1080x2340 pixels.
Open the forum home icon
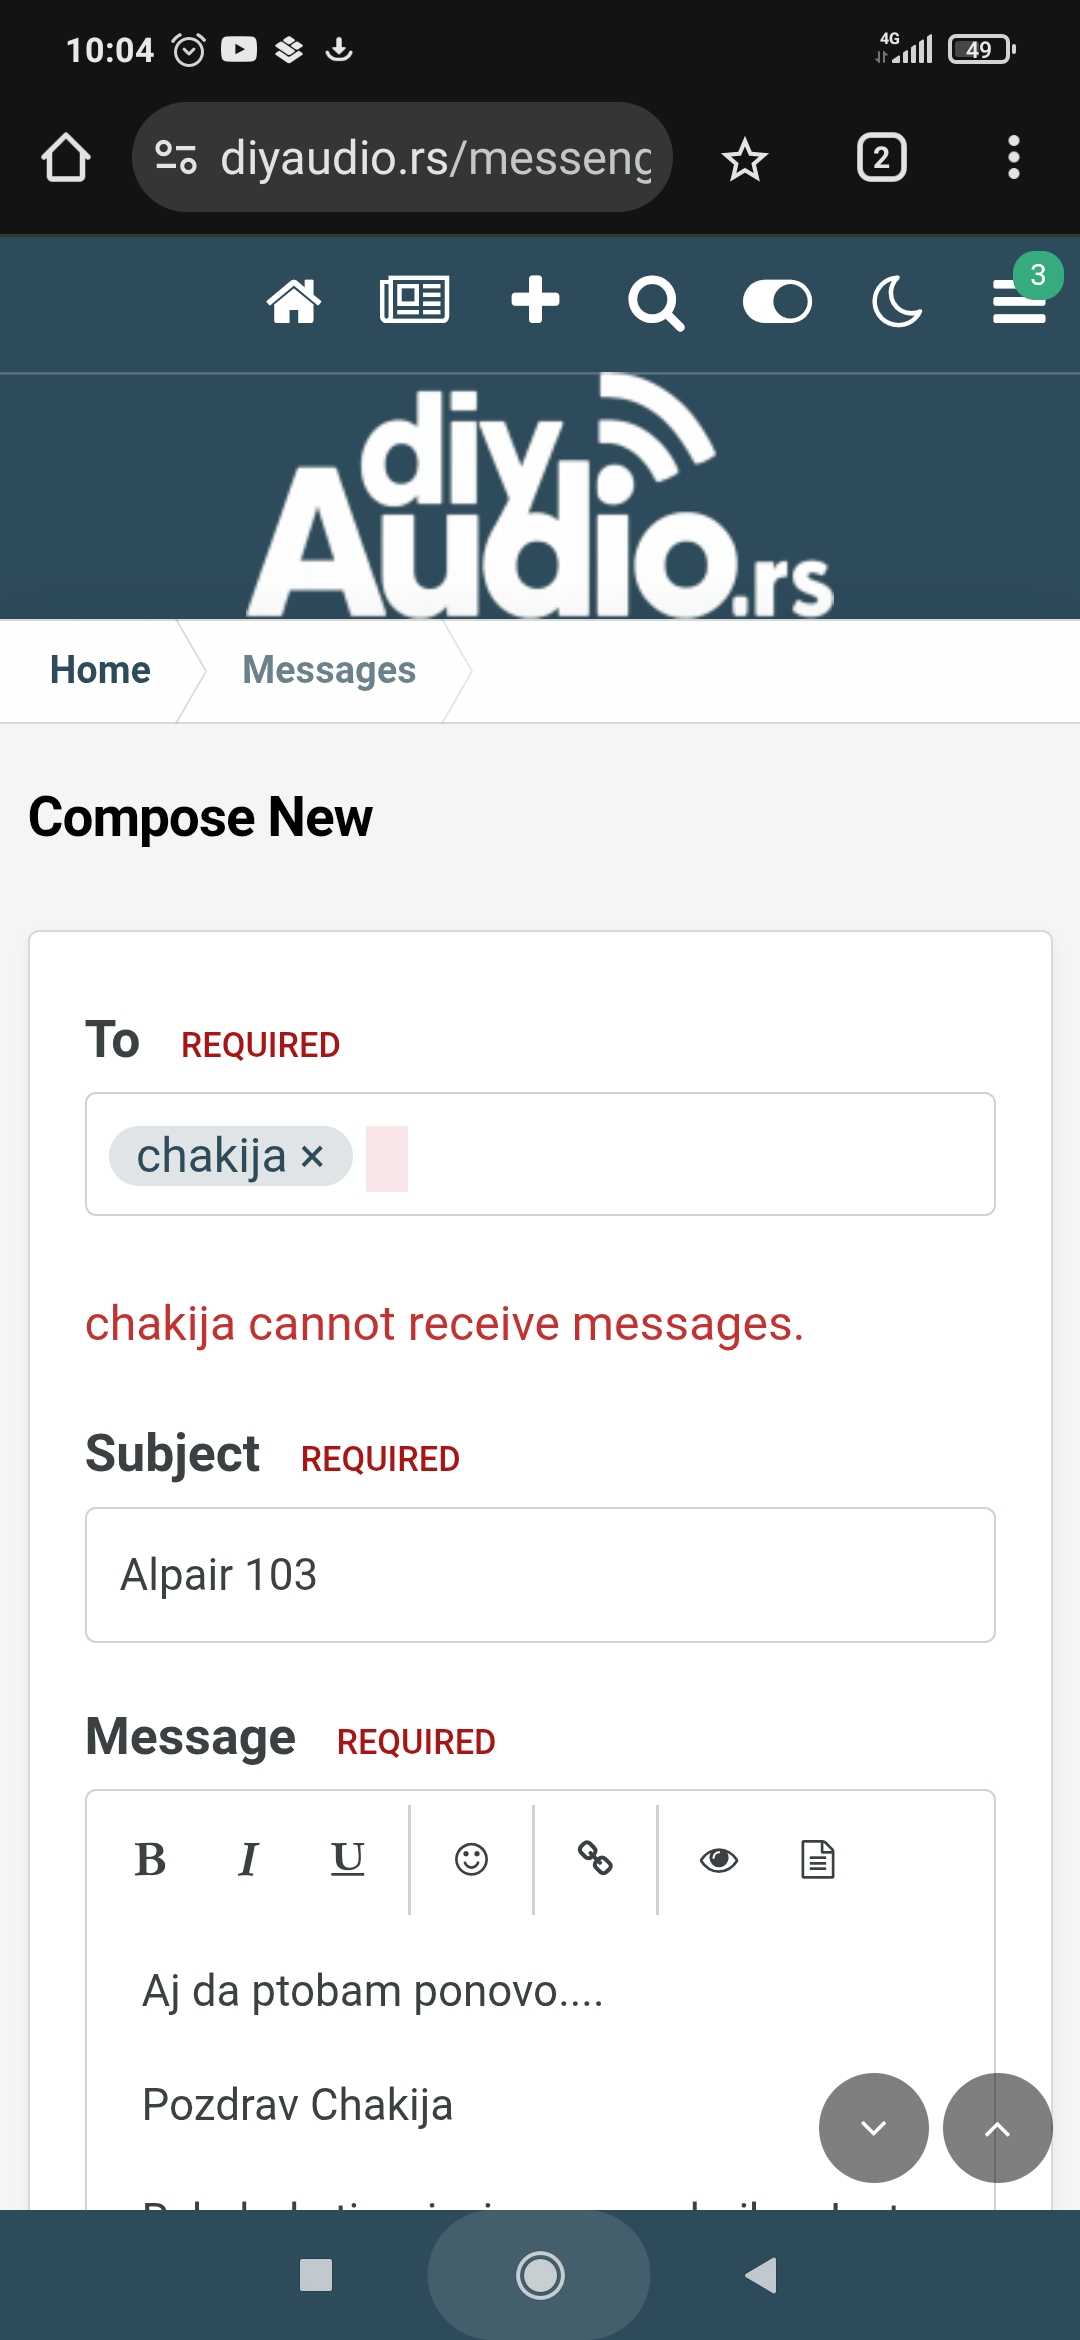tap(294, 301)
